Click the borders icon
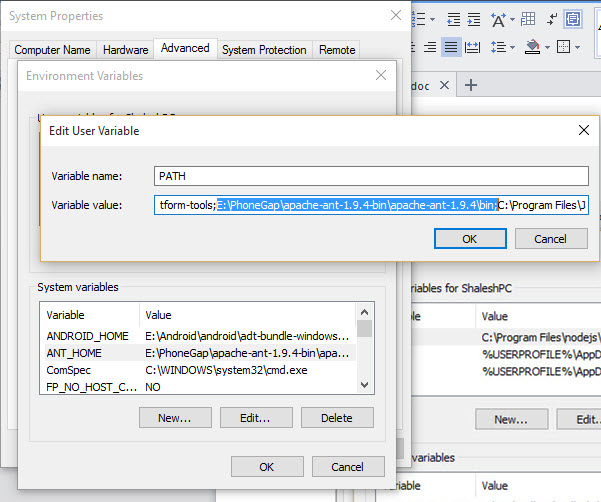Viewport: 601px width, 502px height. pyautogui.click(x=563, y=47)
